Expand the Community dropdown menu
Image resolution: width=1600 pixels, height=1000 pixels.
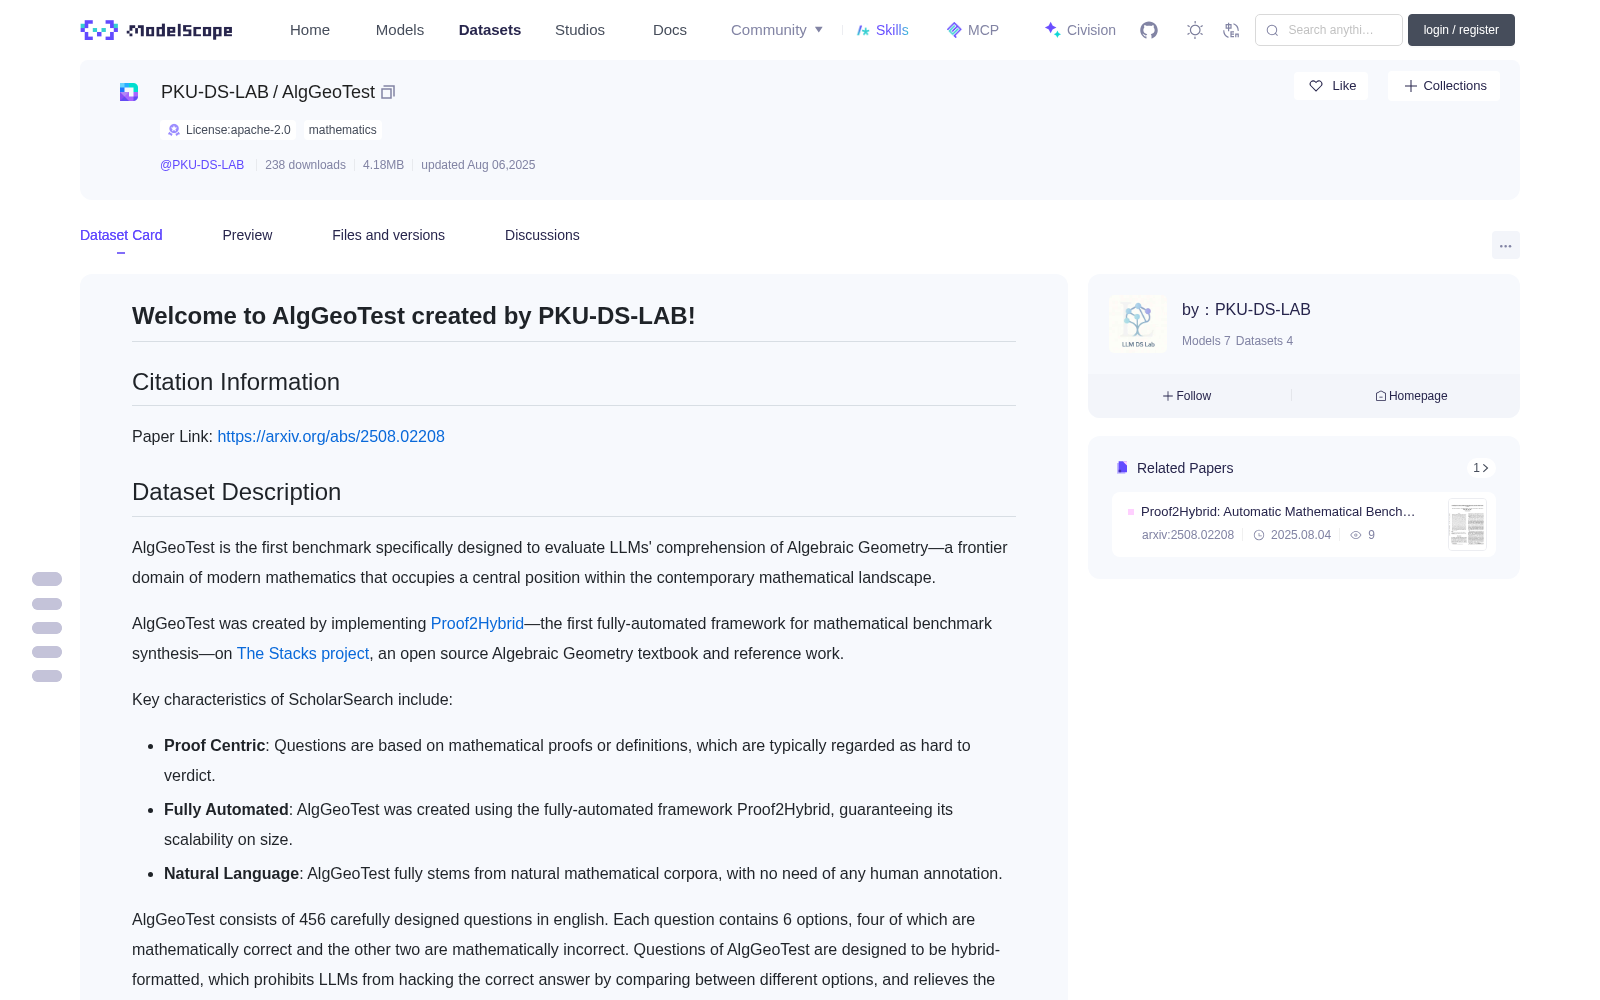pos(777,30)
